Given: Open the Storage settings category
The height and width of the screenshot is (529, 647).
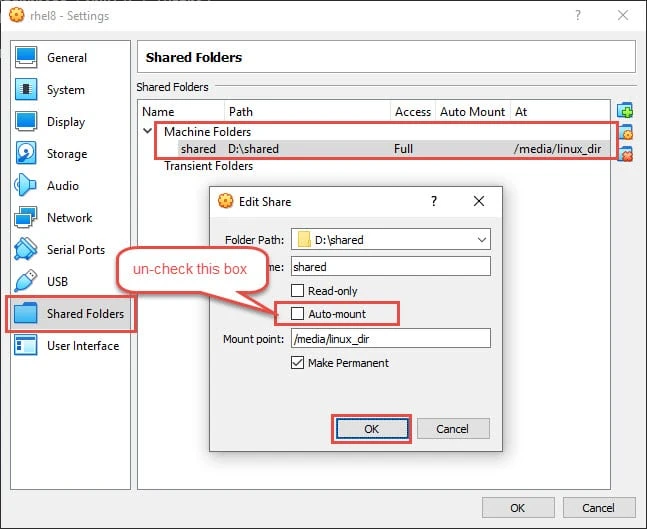Looking at the screenshot, I should click(x=70, y=154).
